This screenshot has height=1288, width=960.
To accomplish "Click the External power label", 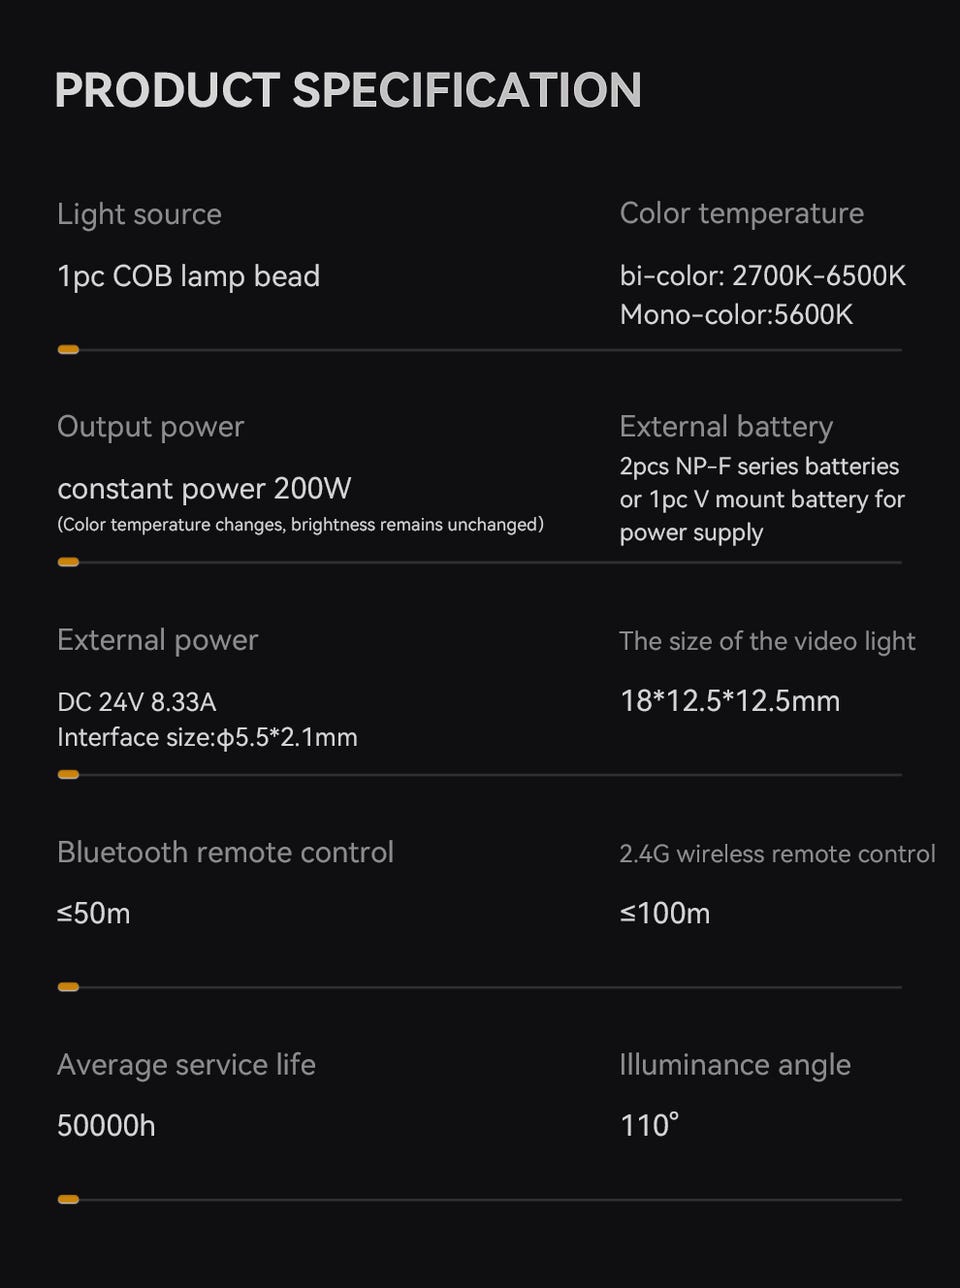I will pos(157,640).
